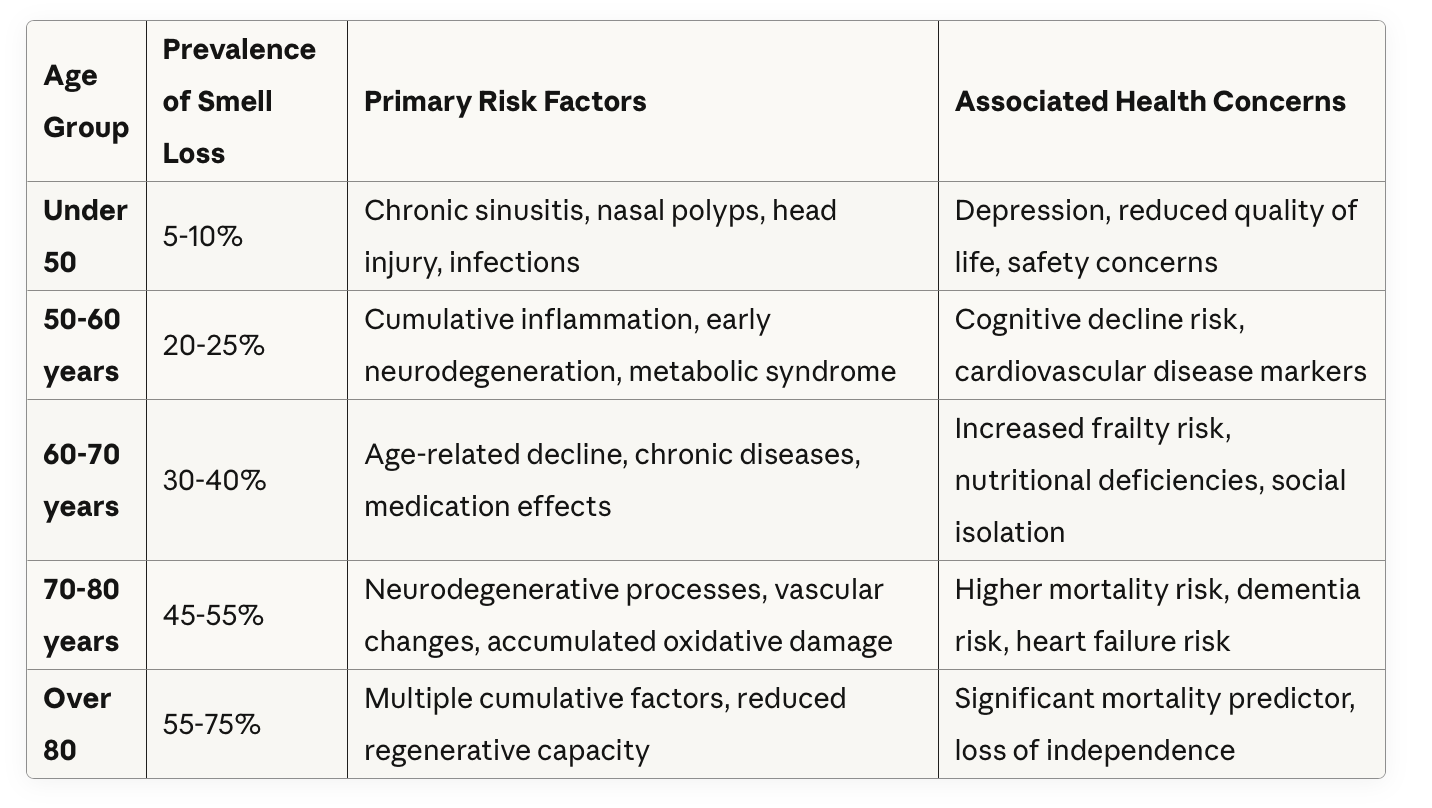Select the "30-40%" prevalence value

pos(215,481)
